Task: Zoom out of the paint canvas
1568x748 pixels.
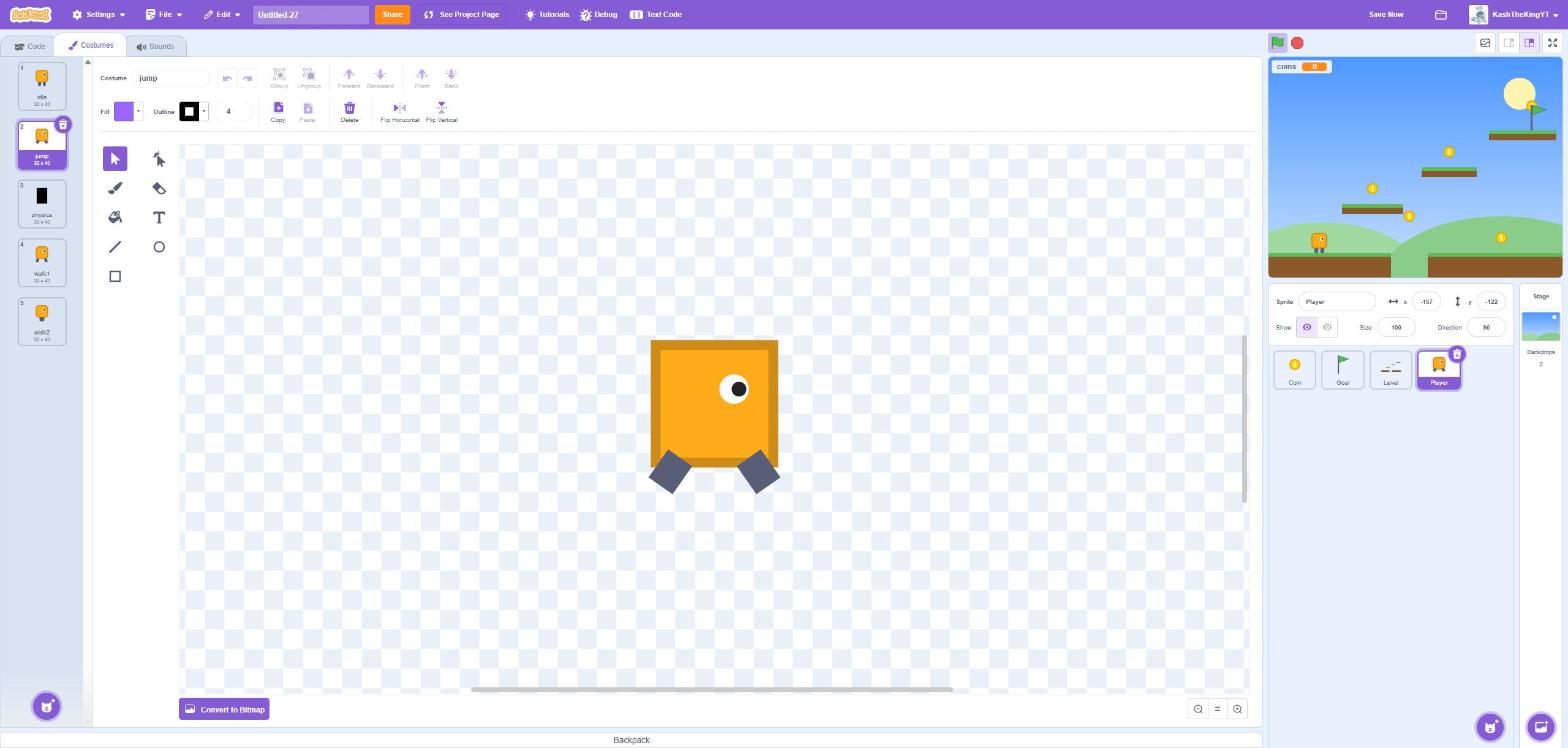Action: [x=1198, y=709]
